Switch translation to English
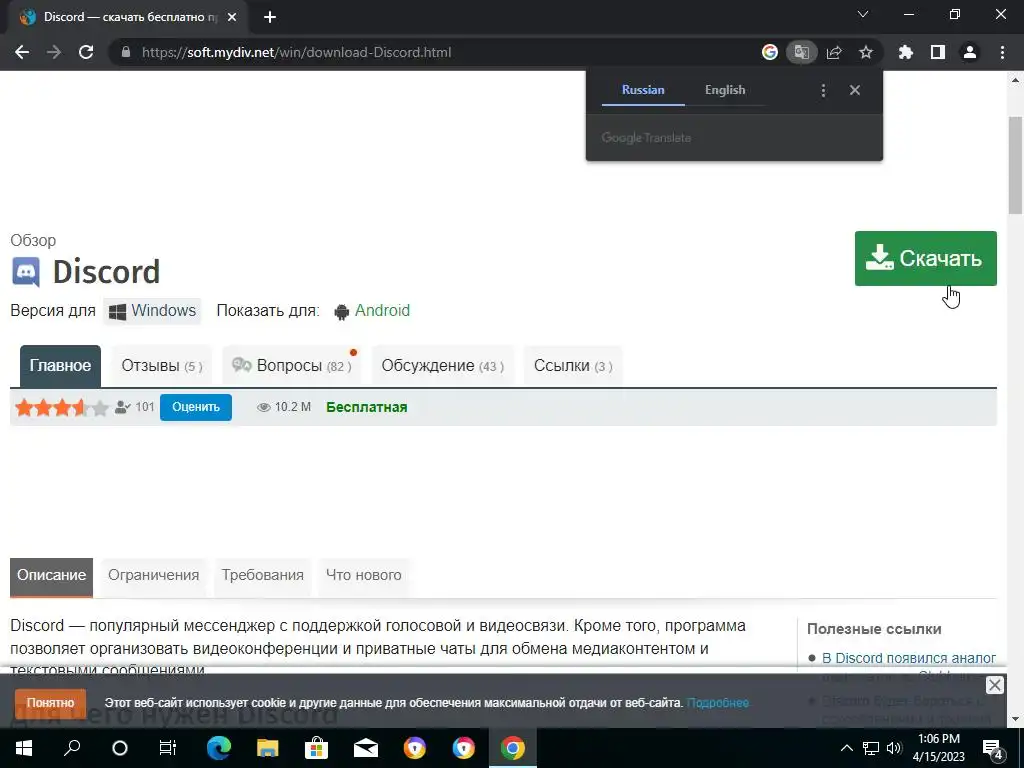 [725, 90]
